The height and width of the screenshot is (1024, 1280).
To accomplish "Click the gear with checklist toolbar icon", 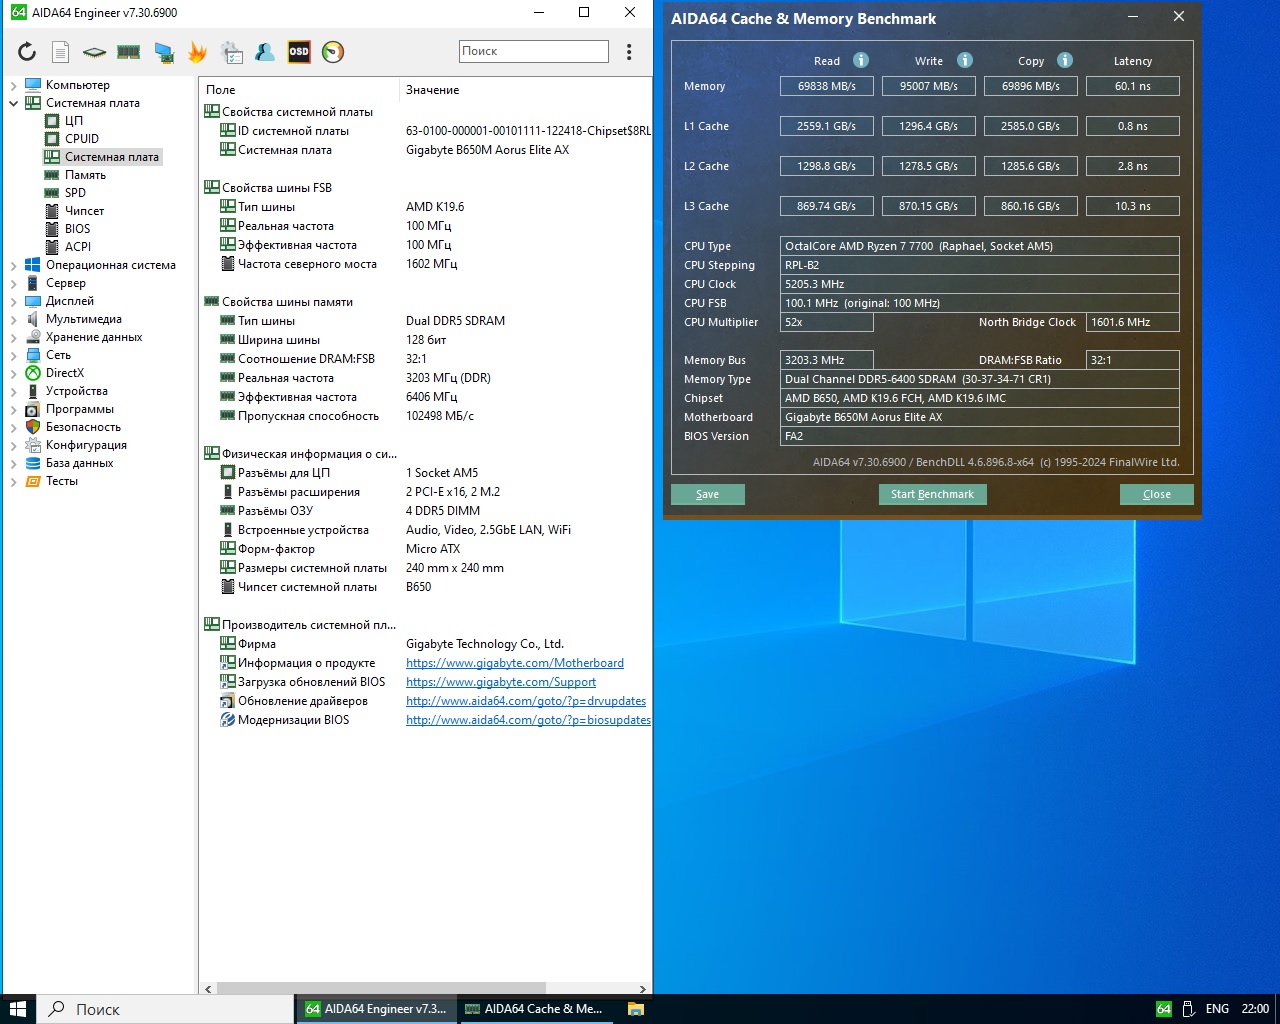I will click(231, 52).
